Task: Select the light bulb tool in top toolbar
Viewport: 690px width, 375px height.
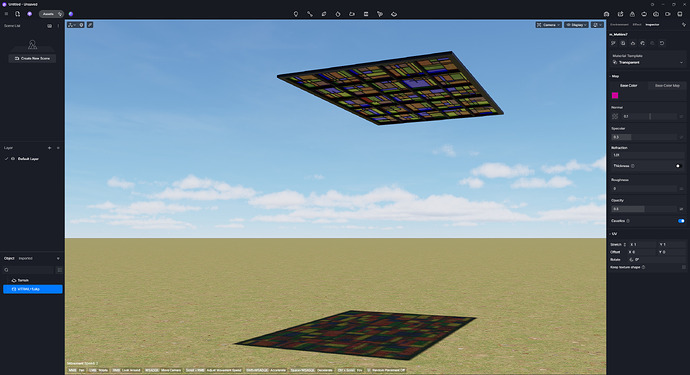Action: tap(296, 14)
